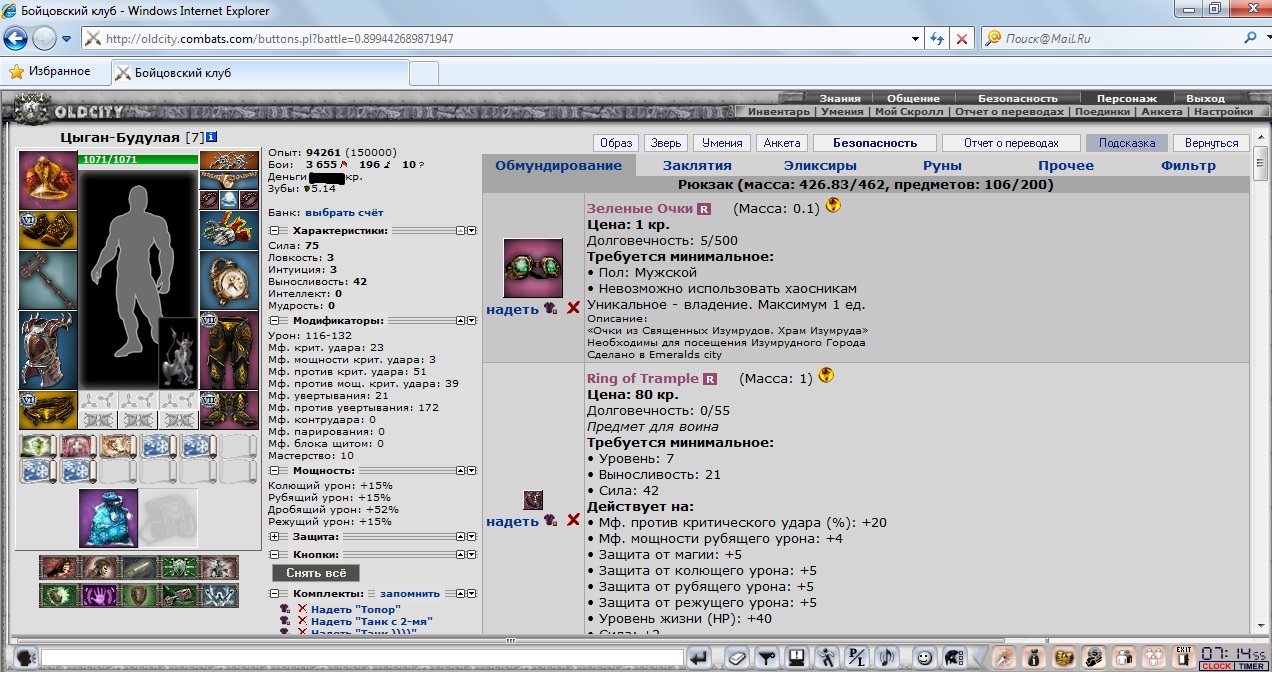1272x674 pixels.
Task: Click the running man icon in the bottom bar
Action: [x=827, y=658]
